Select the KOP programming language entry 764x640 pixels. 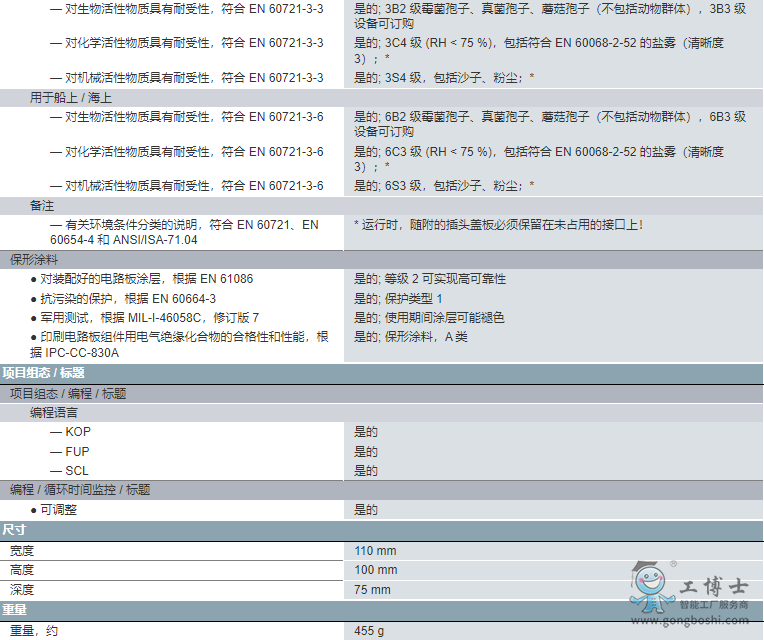78,432
